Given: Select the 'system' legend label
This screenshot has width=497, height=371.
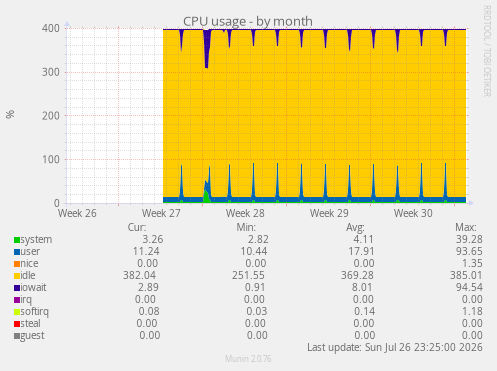Looking at the screenshot, I should click(x=36, y=240).
